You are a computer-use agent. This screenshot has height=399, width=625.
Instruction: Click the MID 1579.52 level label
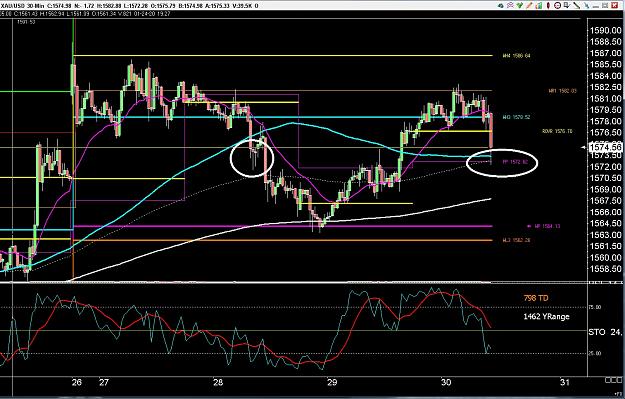coord(516,117)
